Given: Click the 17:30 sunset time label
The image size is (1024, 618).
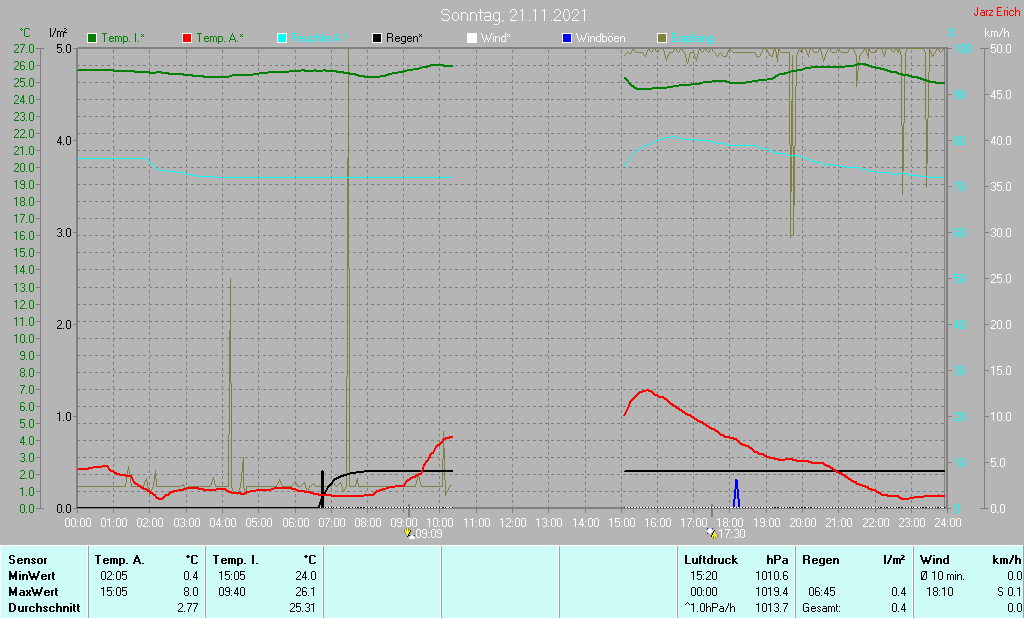Looking at the screenshot, I should [732, 534].
